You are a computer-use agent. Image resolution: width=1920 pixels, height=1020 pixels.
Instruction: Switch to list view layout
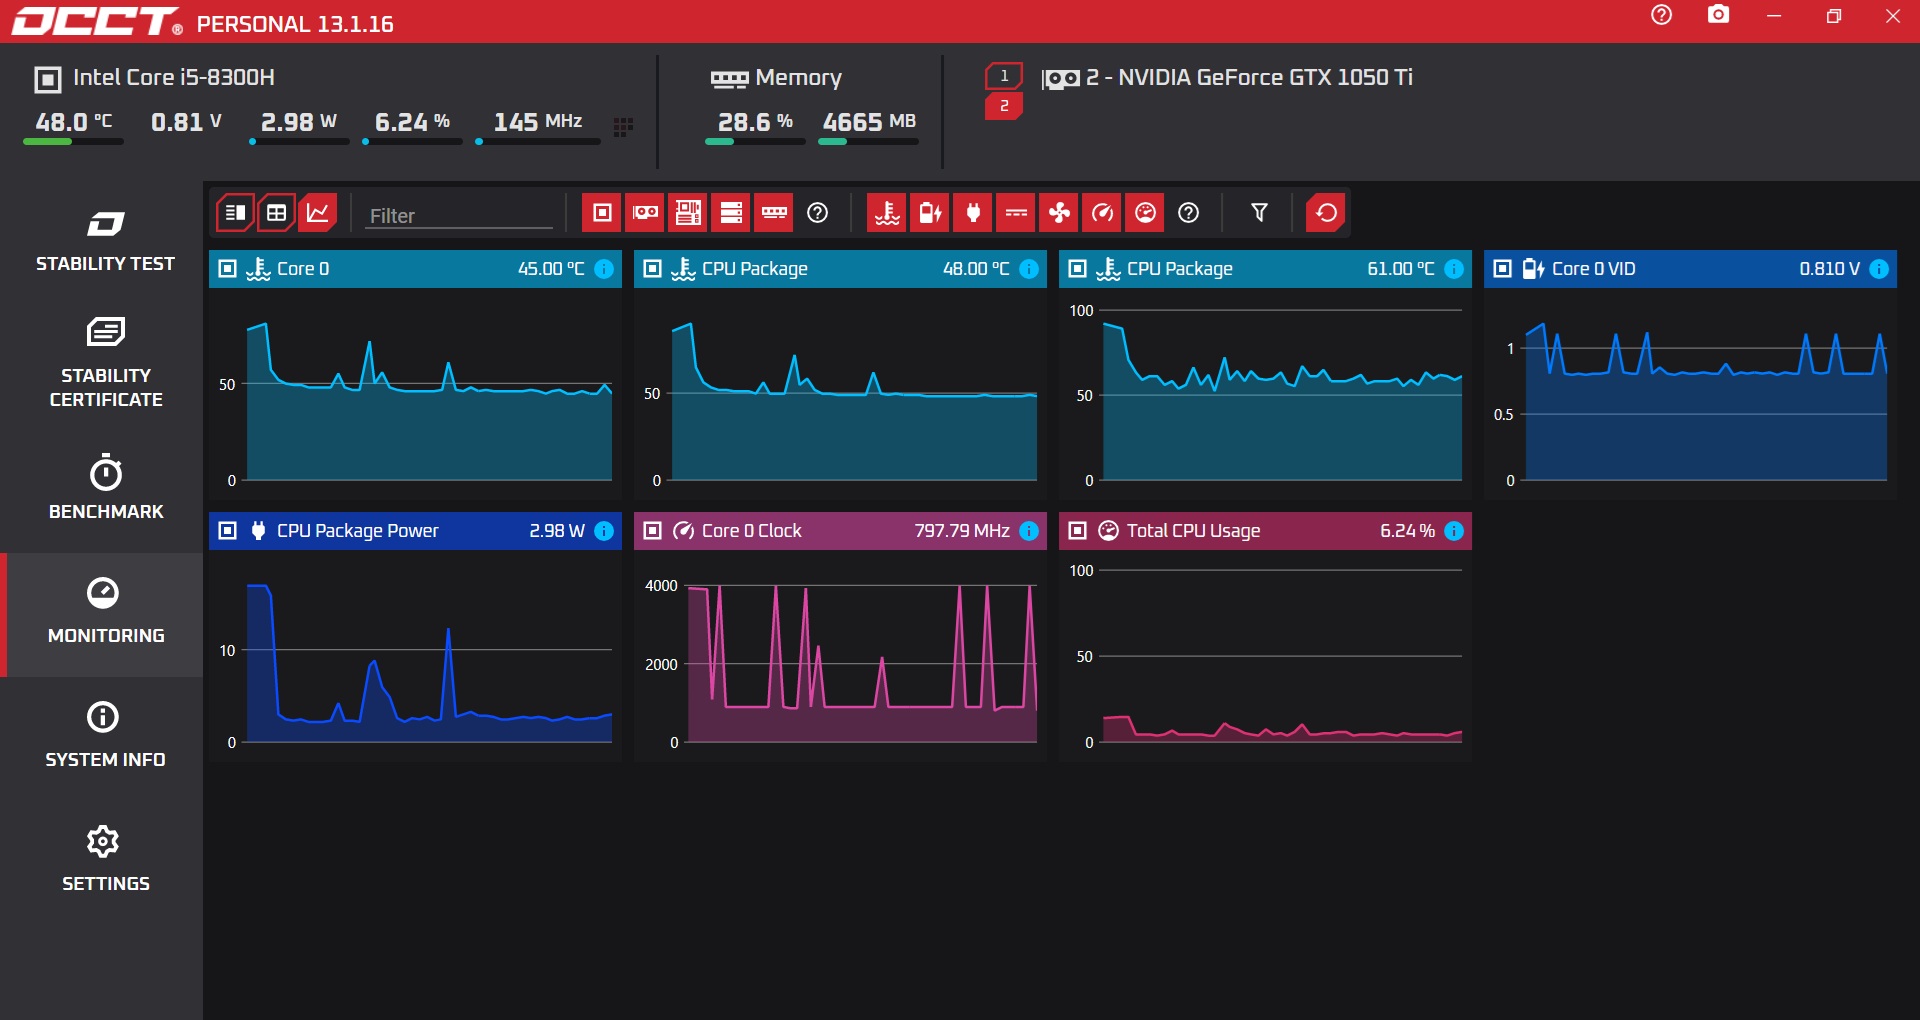click(x=235, y=213)
